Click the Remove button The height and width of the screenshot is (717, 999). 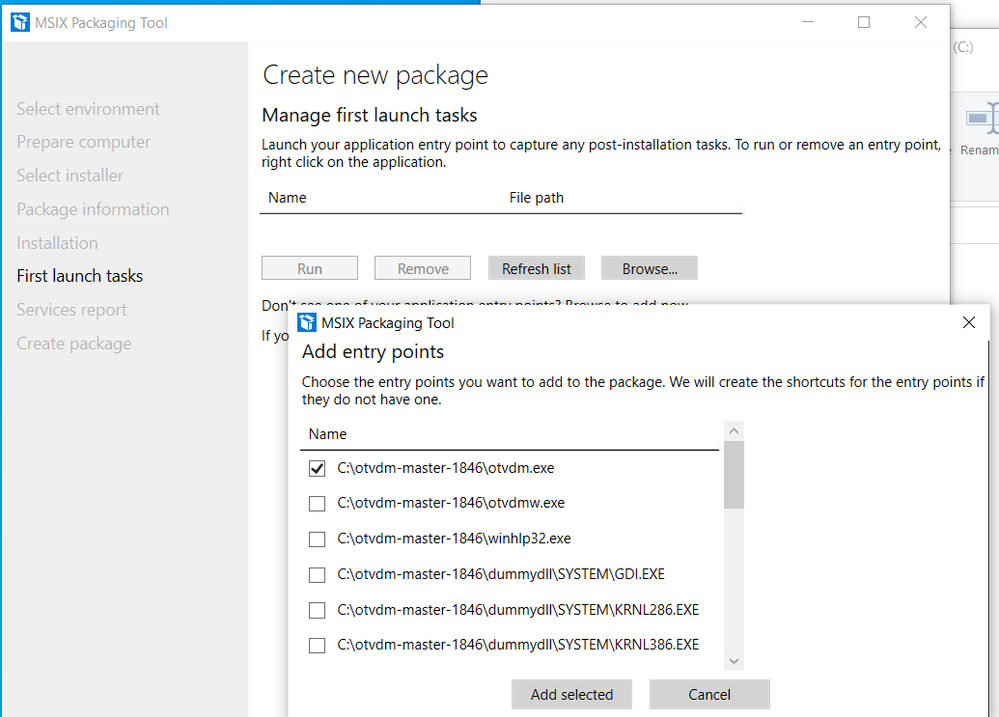pyautogui.click(x=422, y=268)
